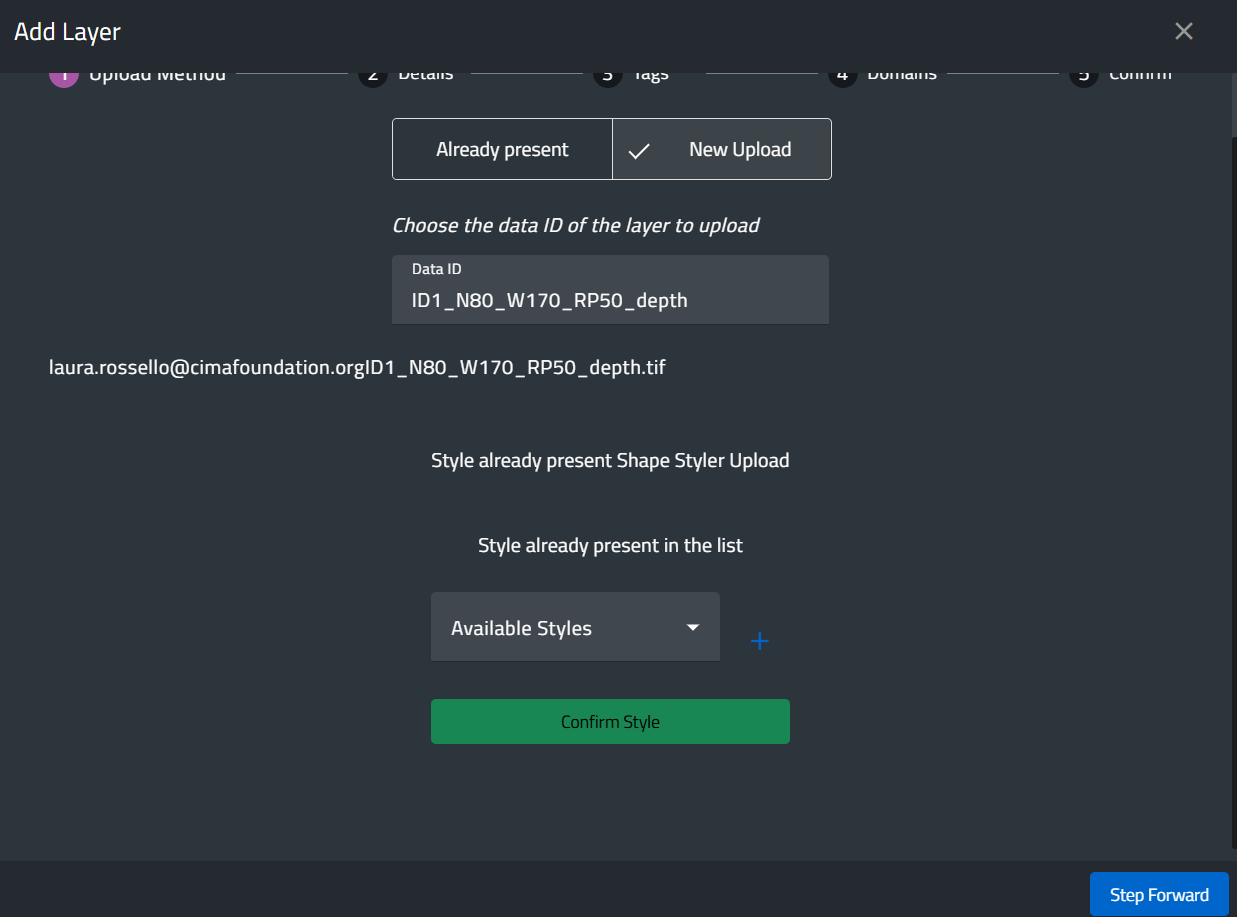
Task: Select the Already present upload method
Action: tap(502, 150)
